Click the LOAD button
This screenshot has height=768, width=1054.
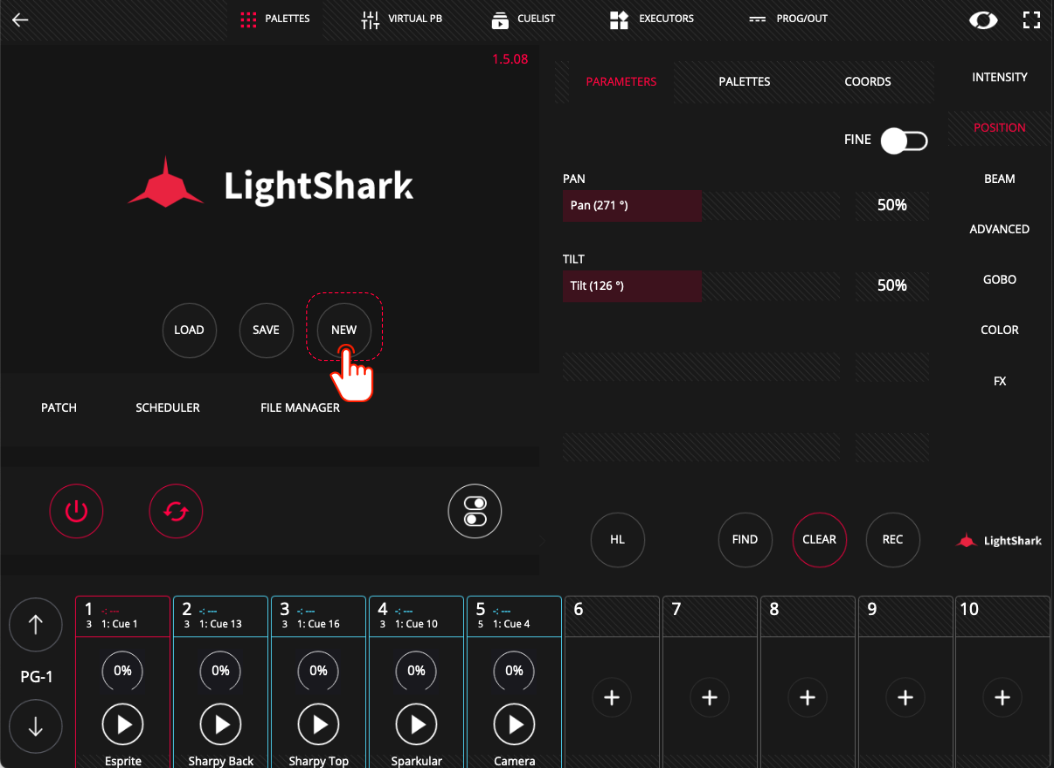(189, 330)
